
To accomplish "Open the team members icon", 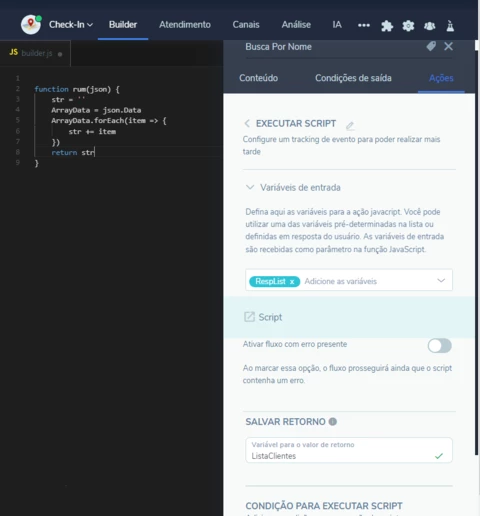I will point(429,26).
